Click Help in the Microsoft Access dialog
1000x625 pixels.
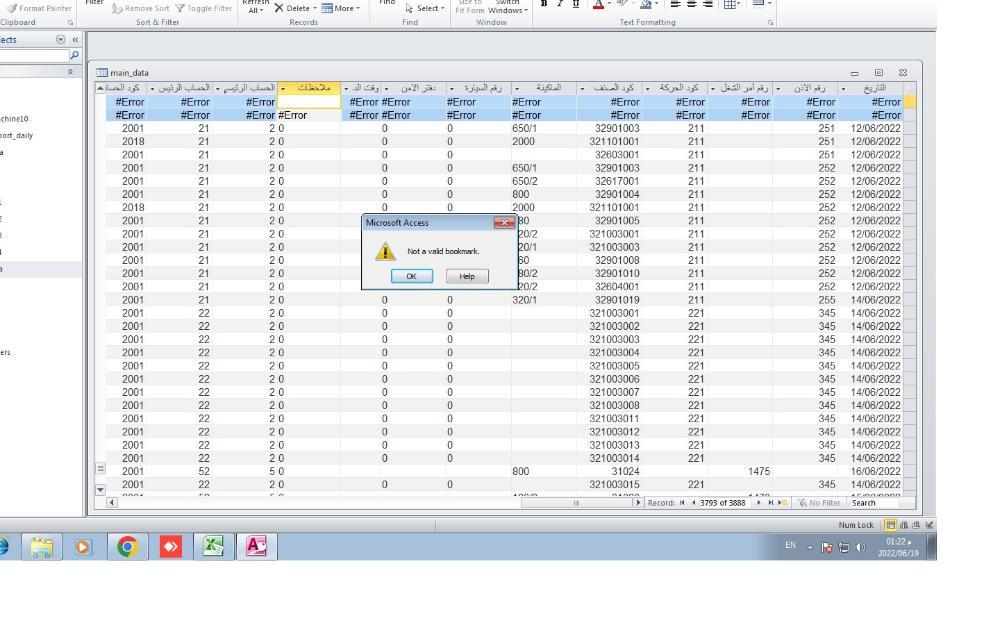[x=467, y=276]
